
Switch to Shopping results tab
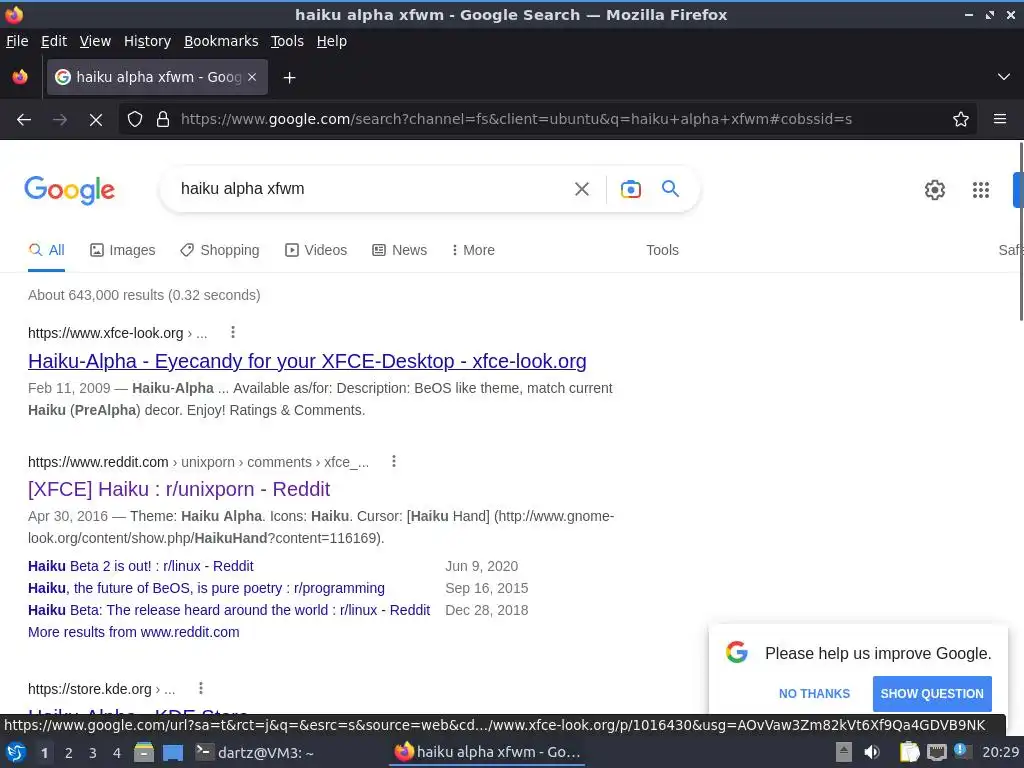click(x=220, y=250)
